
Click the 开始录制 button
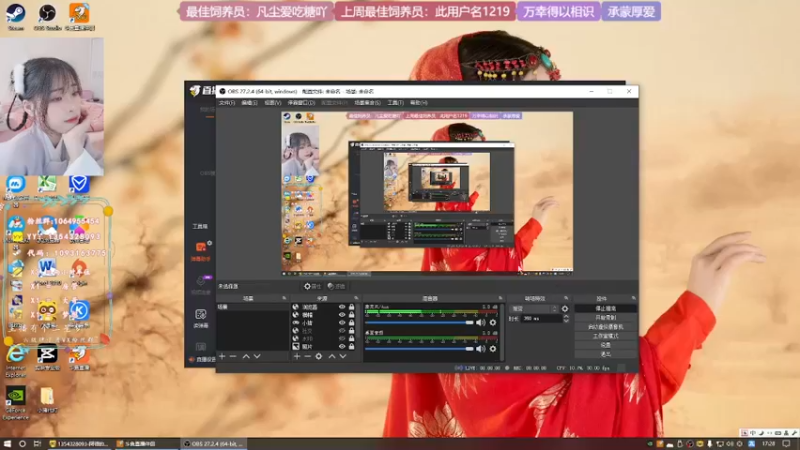(606, 317)
